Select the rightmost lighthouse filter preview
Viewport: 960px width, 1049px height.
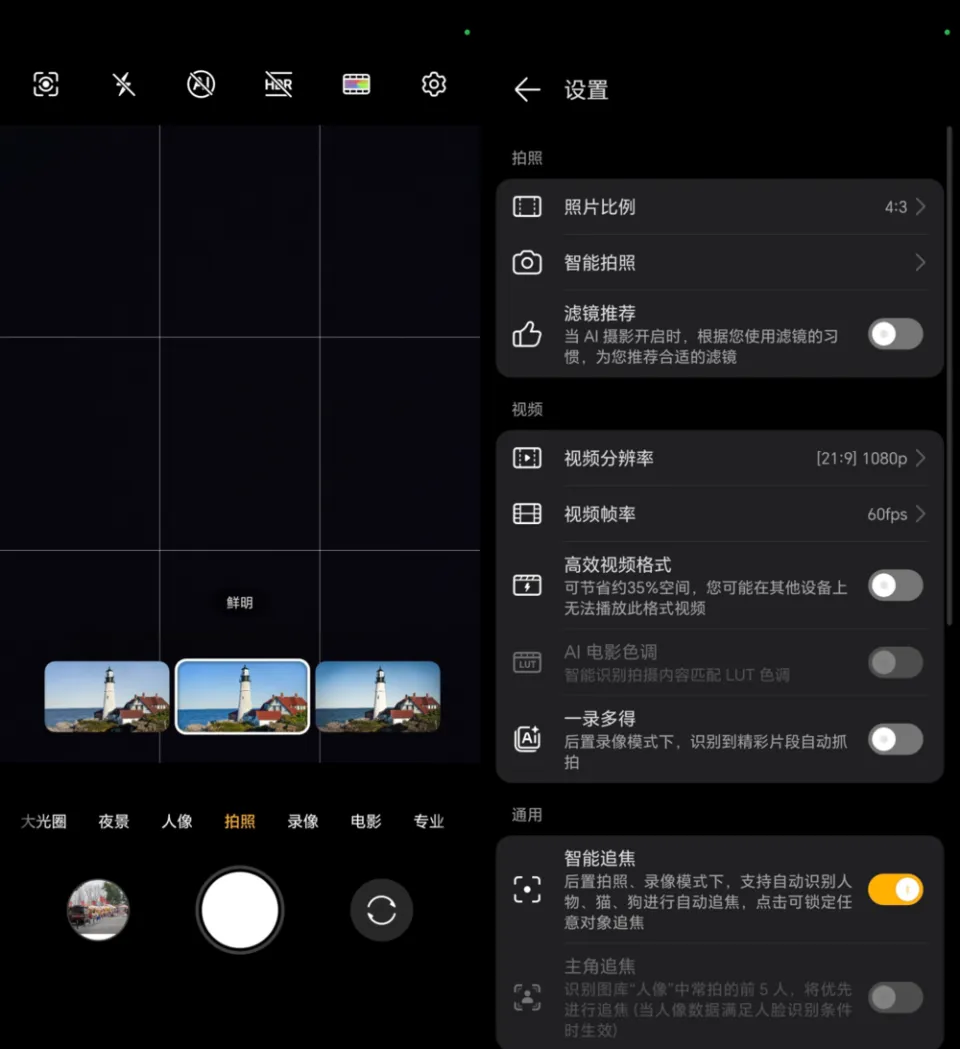point(378,696)
